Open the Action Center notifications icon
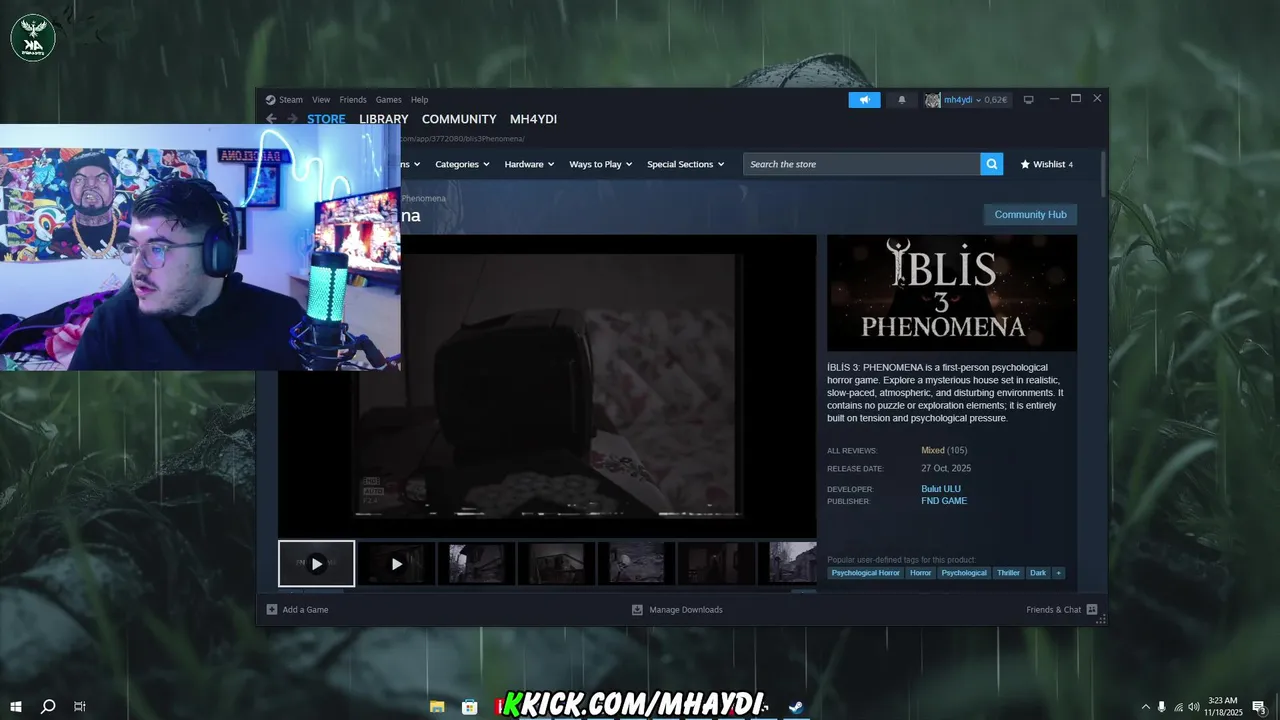This screenshot has width=1280, height=720. pyautogui.click(x=1259, y=706)
